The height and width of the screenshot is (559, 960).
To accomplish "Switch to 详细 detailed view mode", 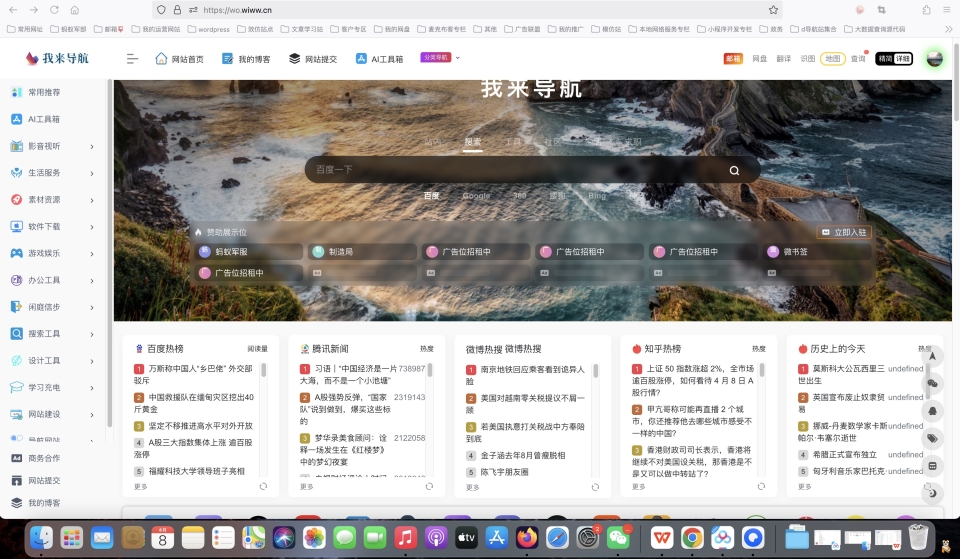I will pos(903,59).
